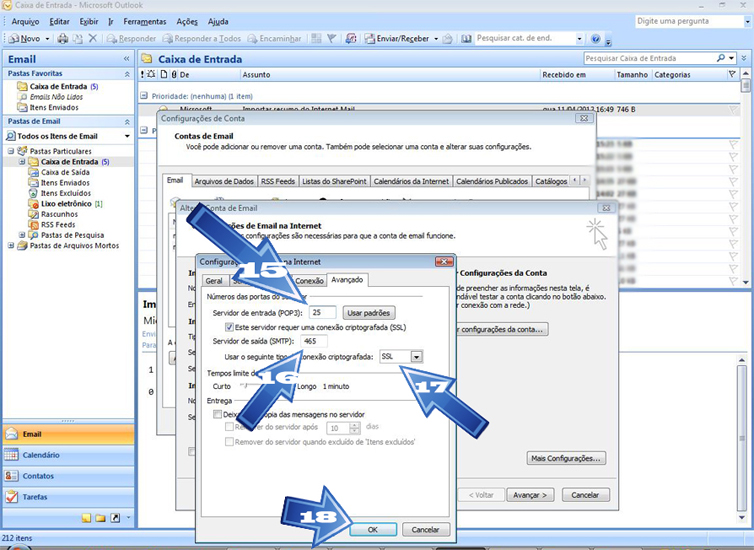Open the Address Book toolbar icon
This screenshot has height=550, width=754.
click(466, 38)
